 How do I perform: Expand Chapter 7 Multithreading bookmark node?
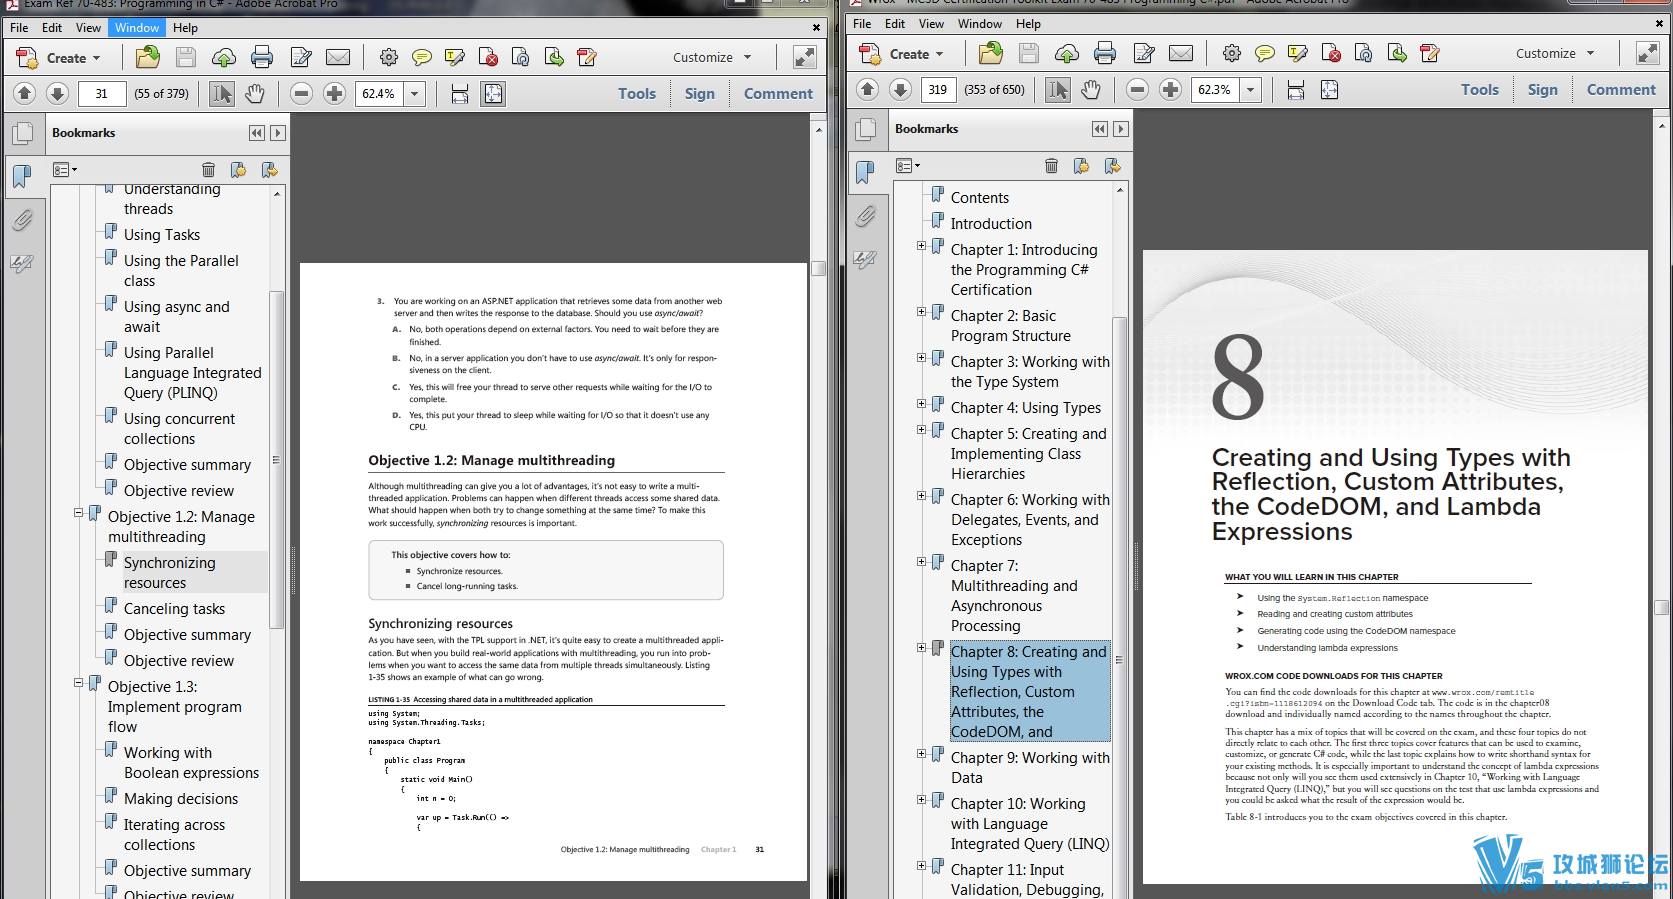click(921, 562)
